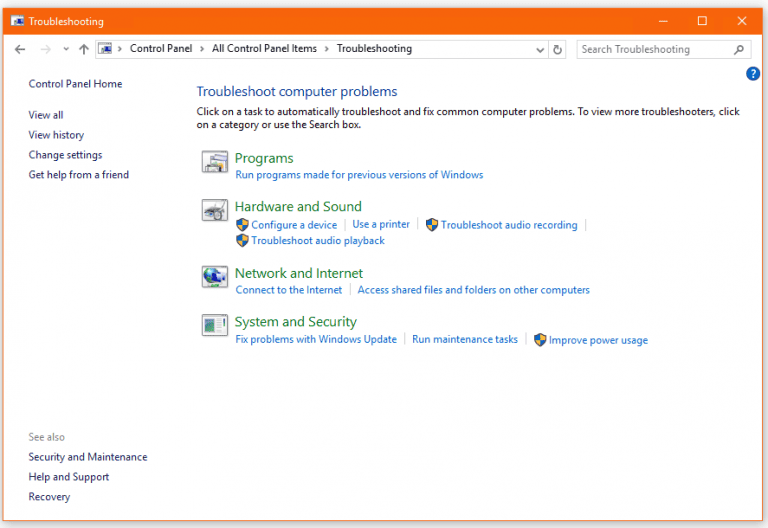The height and width of the screenshot is (528, 768).
Task: Open the Troubleshoot audio playback link
Action: [317, 241]
